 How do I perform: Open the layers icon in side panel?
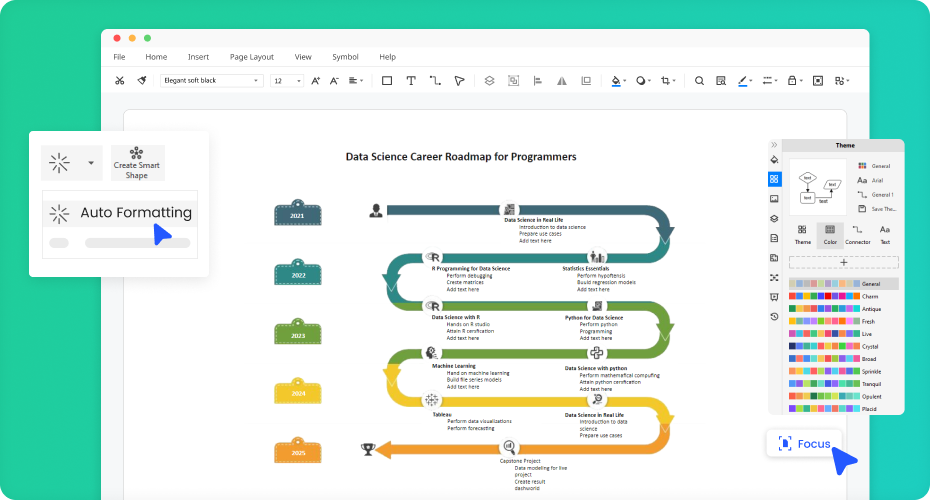pos(774,219)
